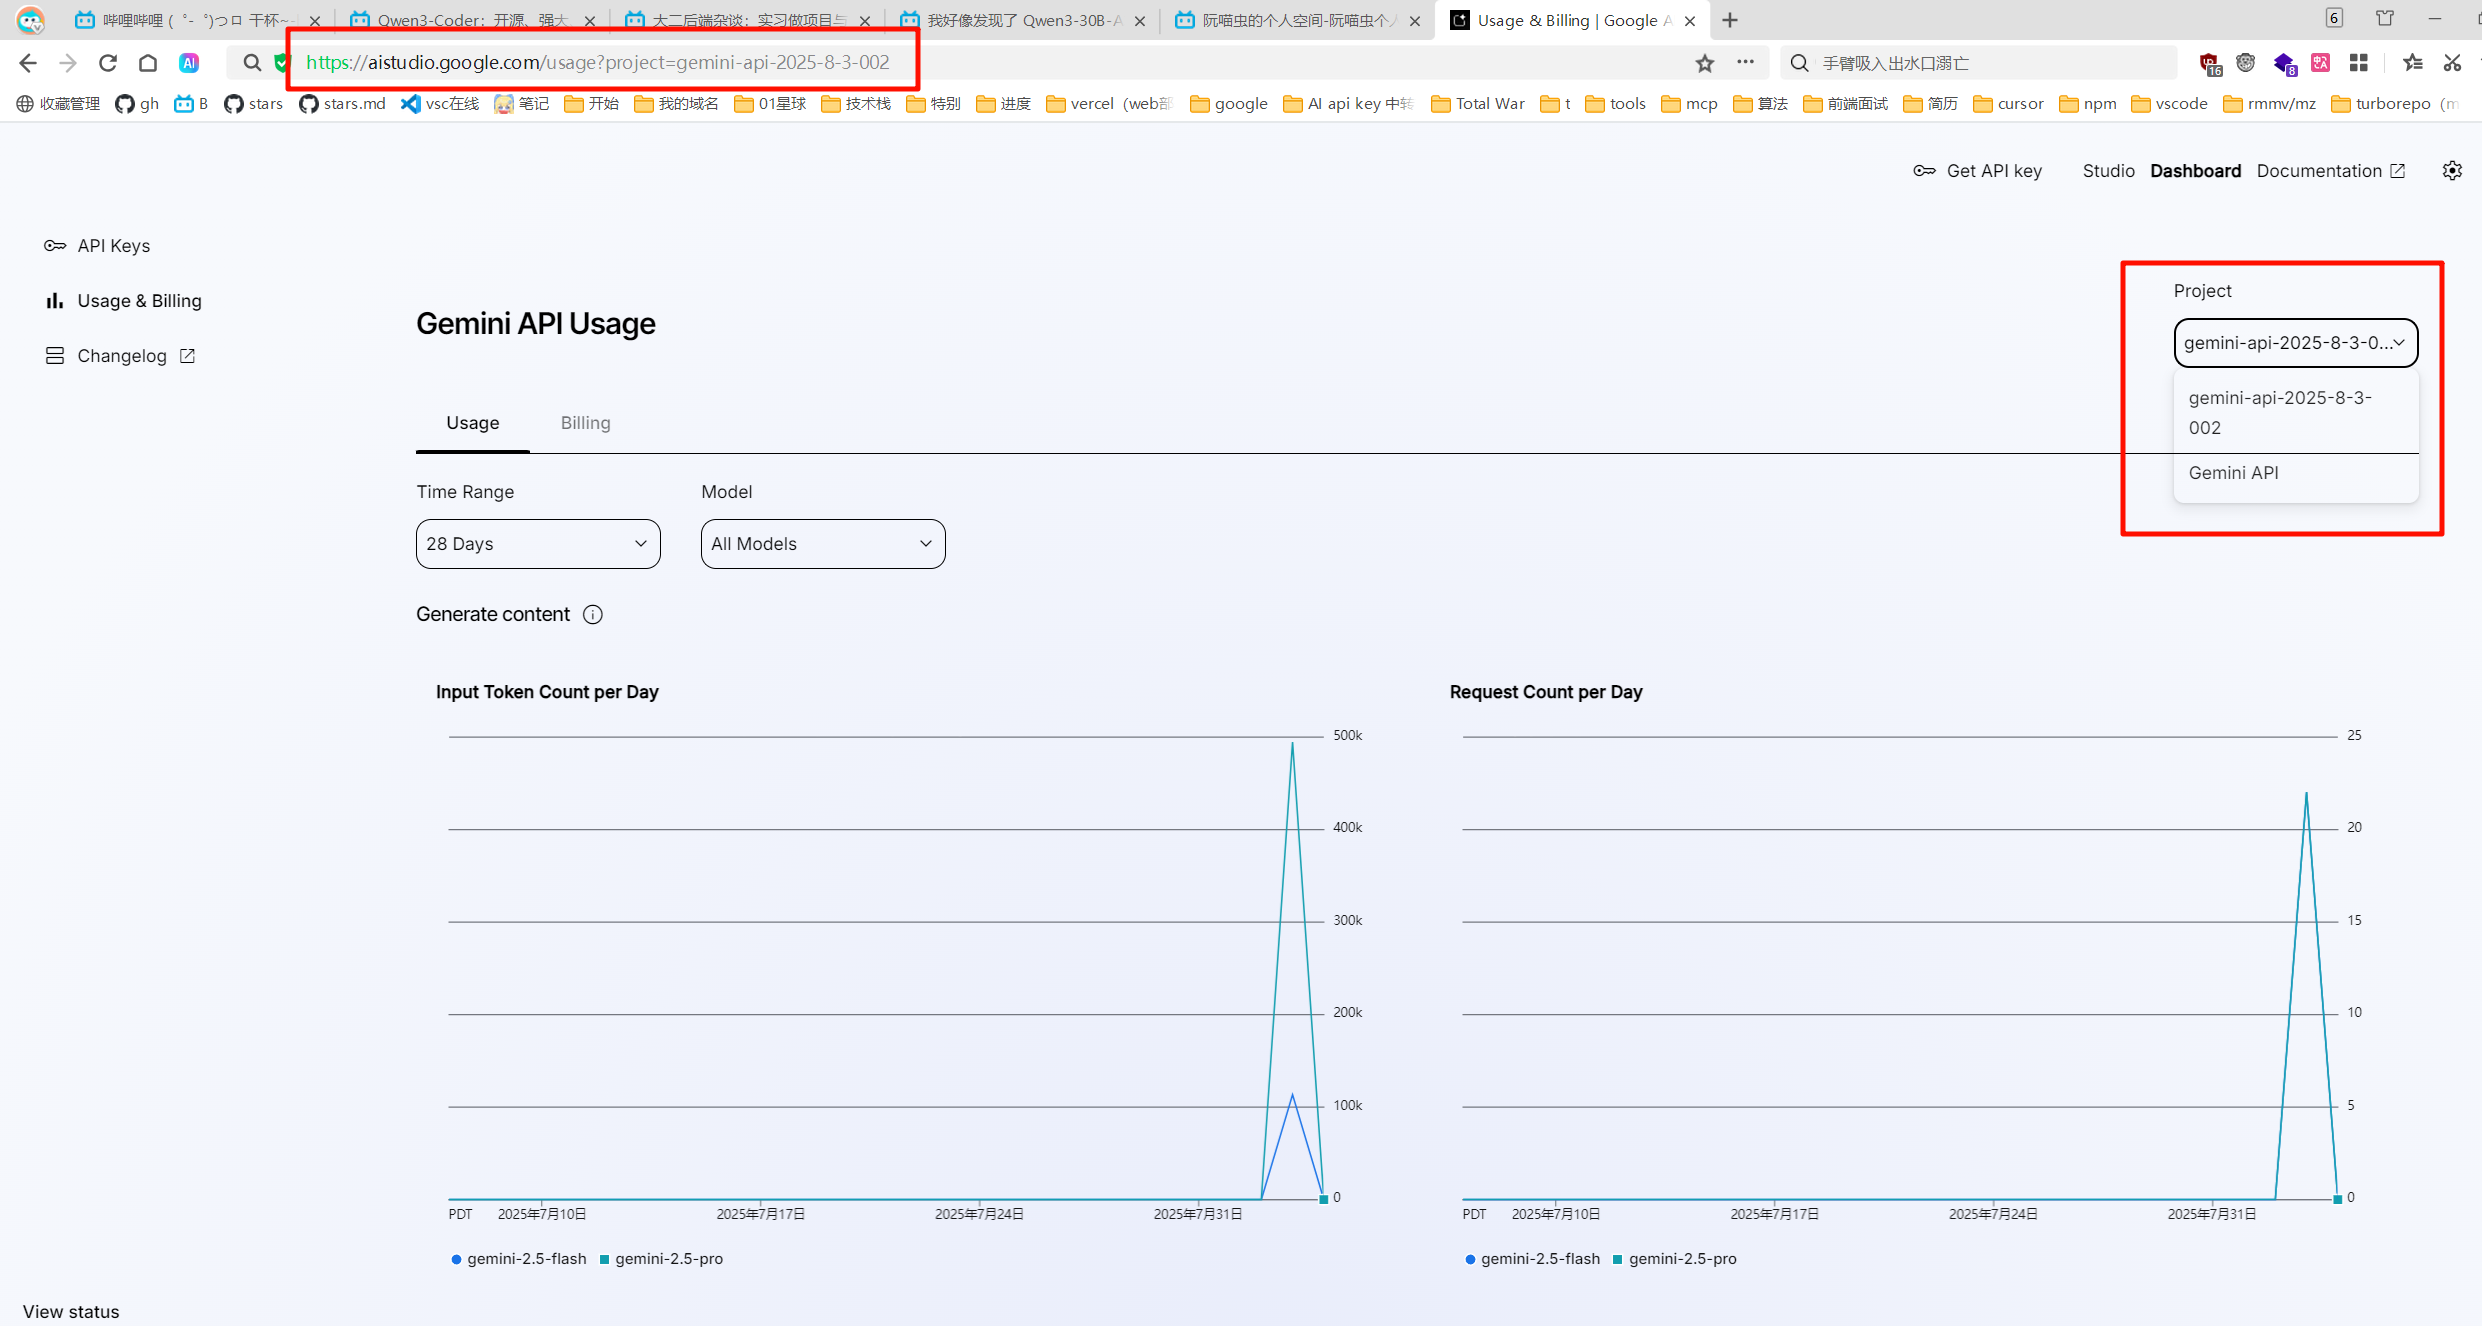Viewport: 2482px width, 1326px height.
Task: Toggle gemini-2.5-pro legend in Request Count chart
Action: [x=1675, y=1259]
